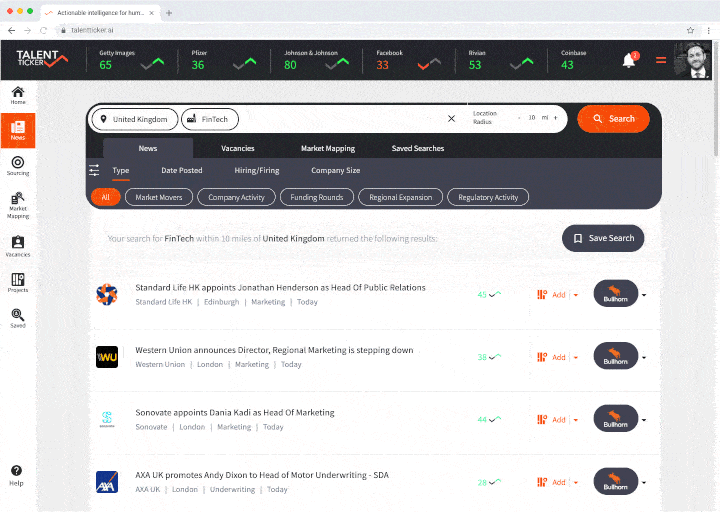The image size is (720, 512).
Task: Remove the United Kingdom location chip
Action: coord(135,119)
